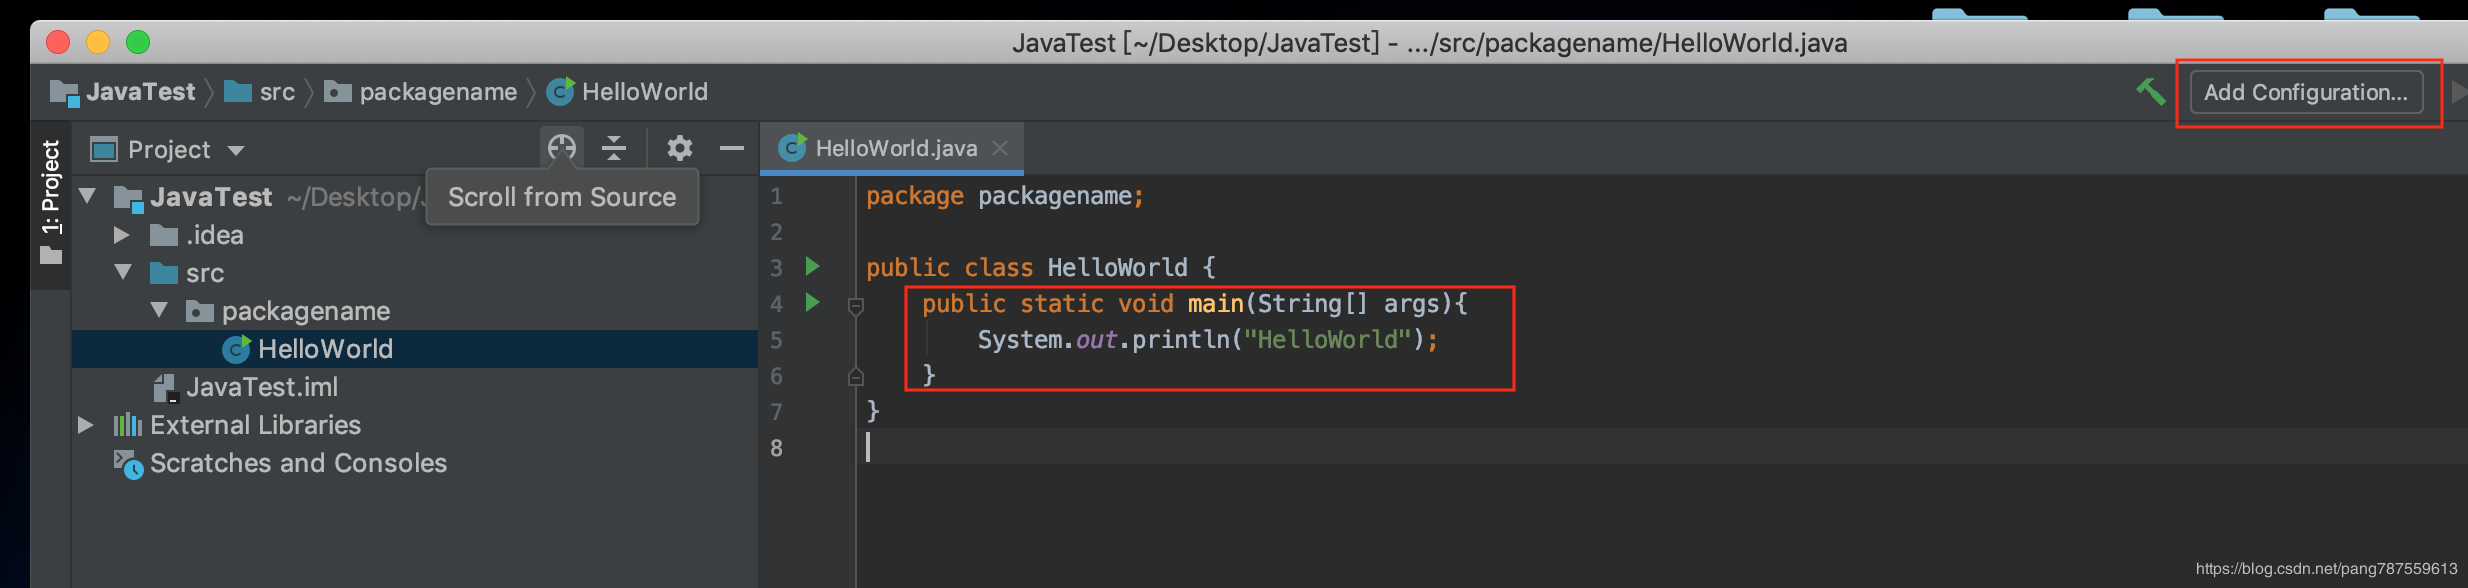Expand the External Libraries node arrow
Viewport: 2468px width, 588px height.
click(86, 425)
